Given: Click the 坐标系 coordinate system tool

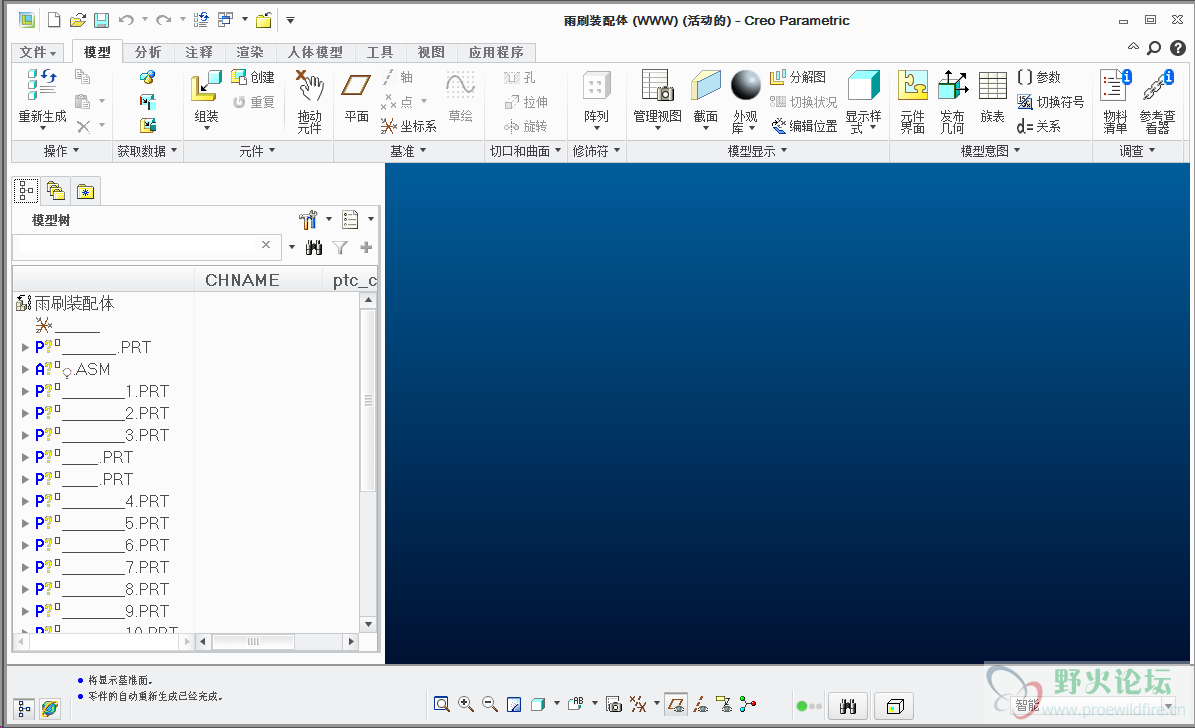Looking at the screenshot, I should 409,127.
